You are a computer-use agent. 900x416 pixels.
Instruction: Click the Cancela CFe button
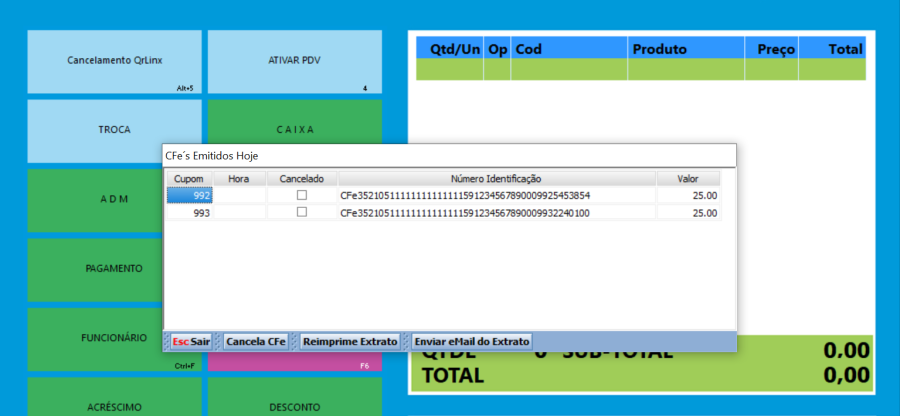point(256,341)
